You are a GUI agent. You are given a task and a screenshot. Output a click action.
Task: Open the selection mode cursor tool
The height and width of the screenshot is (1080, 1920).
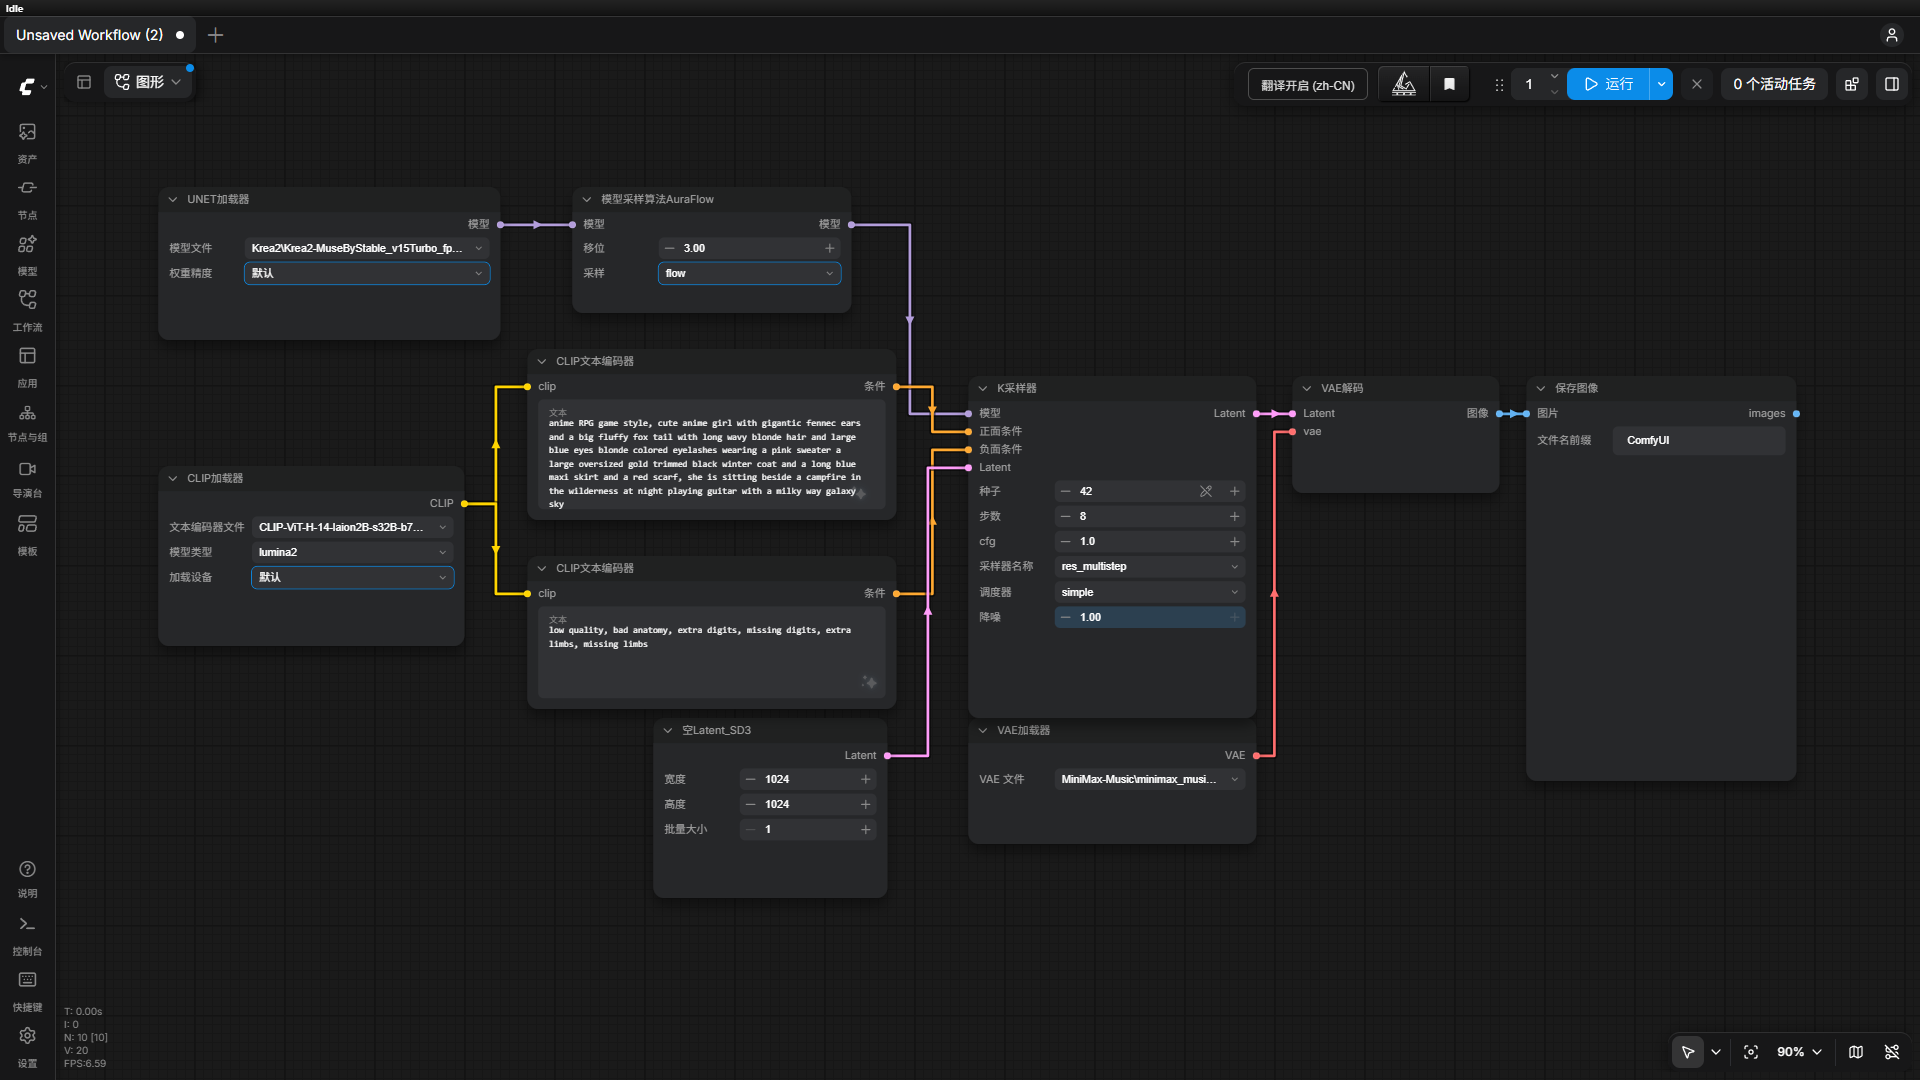click(x=1688, y=1052)
